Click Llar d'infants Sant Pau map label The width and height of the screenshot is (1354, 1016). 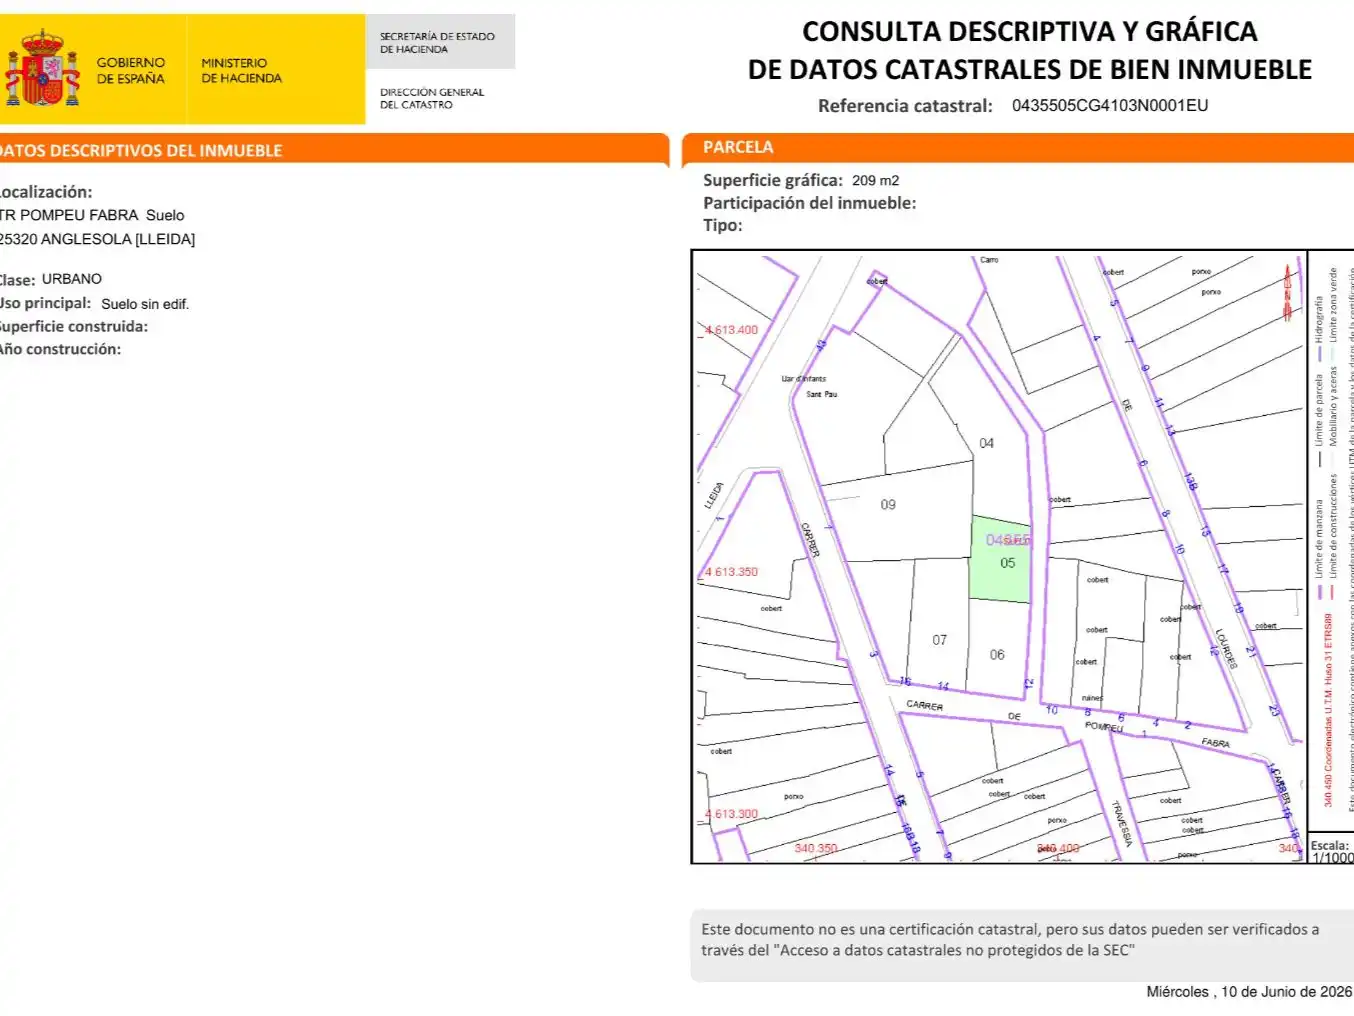[x=805, y=386]
